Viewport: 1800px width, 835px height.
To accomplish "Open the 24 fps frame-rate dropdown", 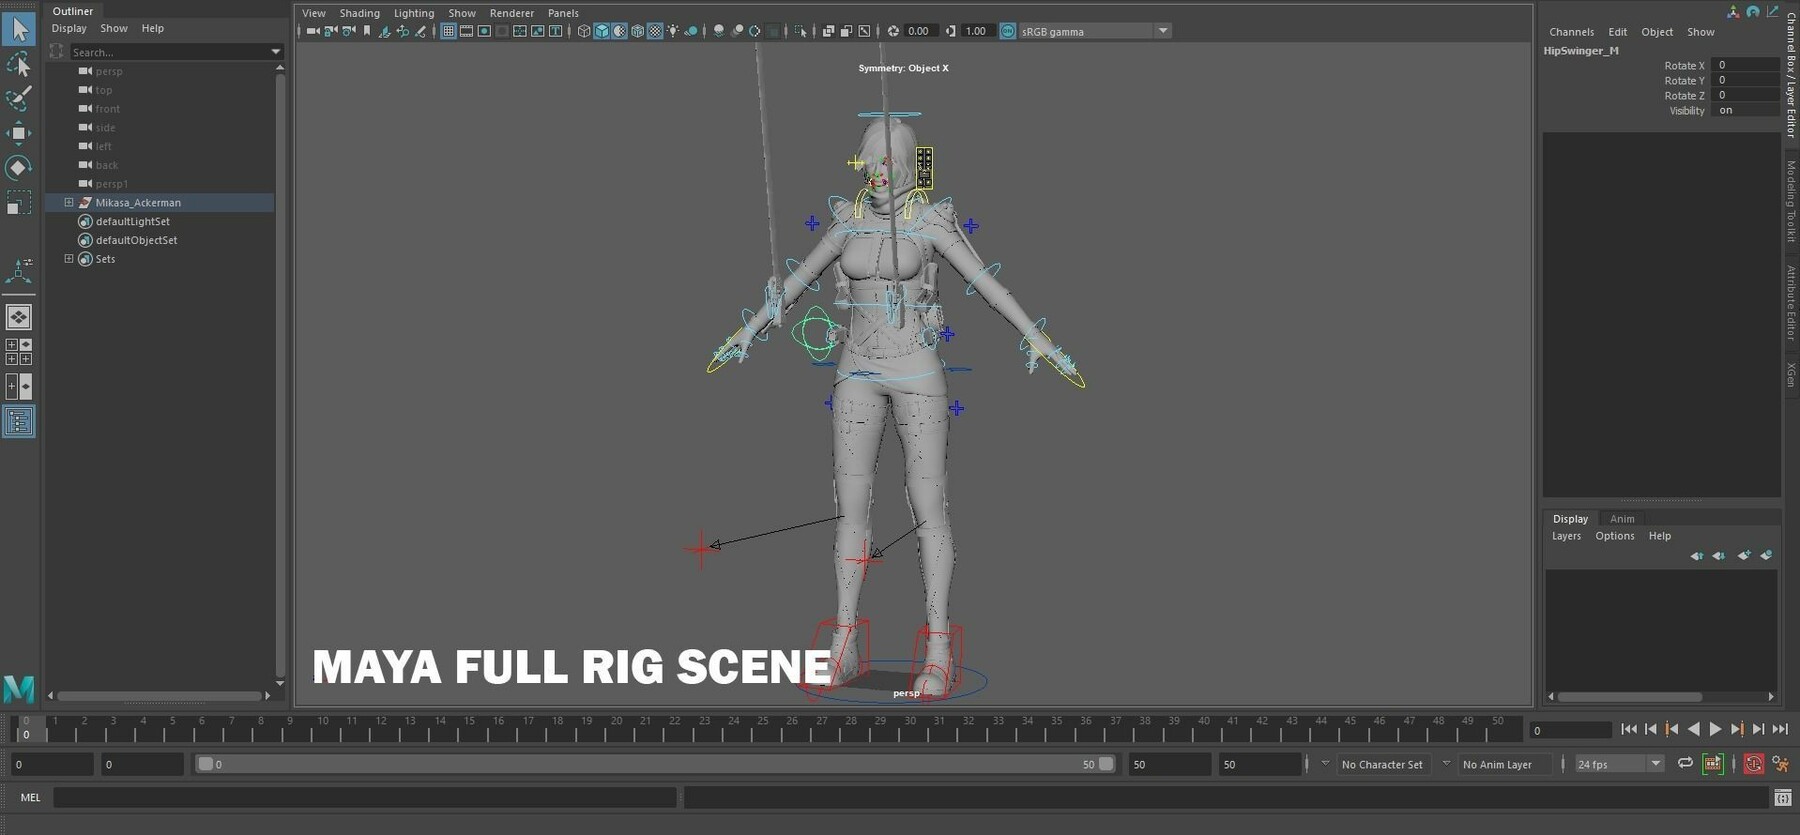I will [1655, 764].
